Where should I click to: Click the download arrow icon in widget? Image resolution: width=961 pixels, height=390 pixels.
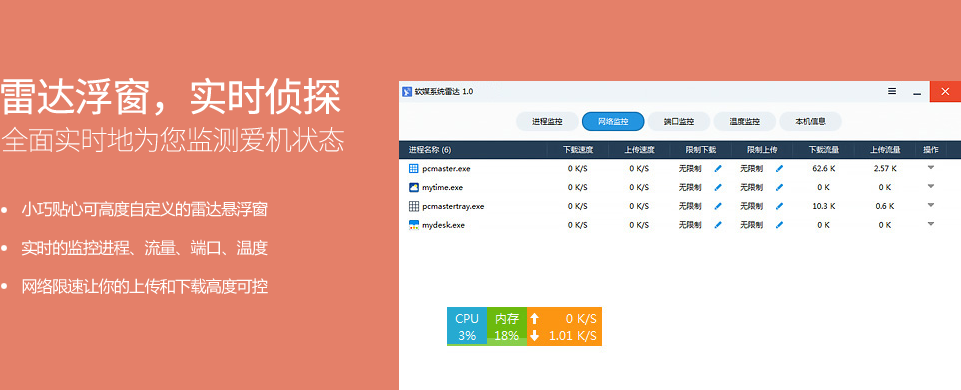[x=534, y=335]
